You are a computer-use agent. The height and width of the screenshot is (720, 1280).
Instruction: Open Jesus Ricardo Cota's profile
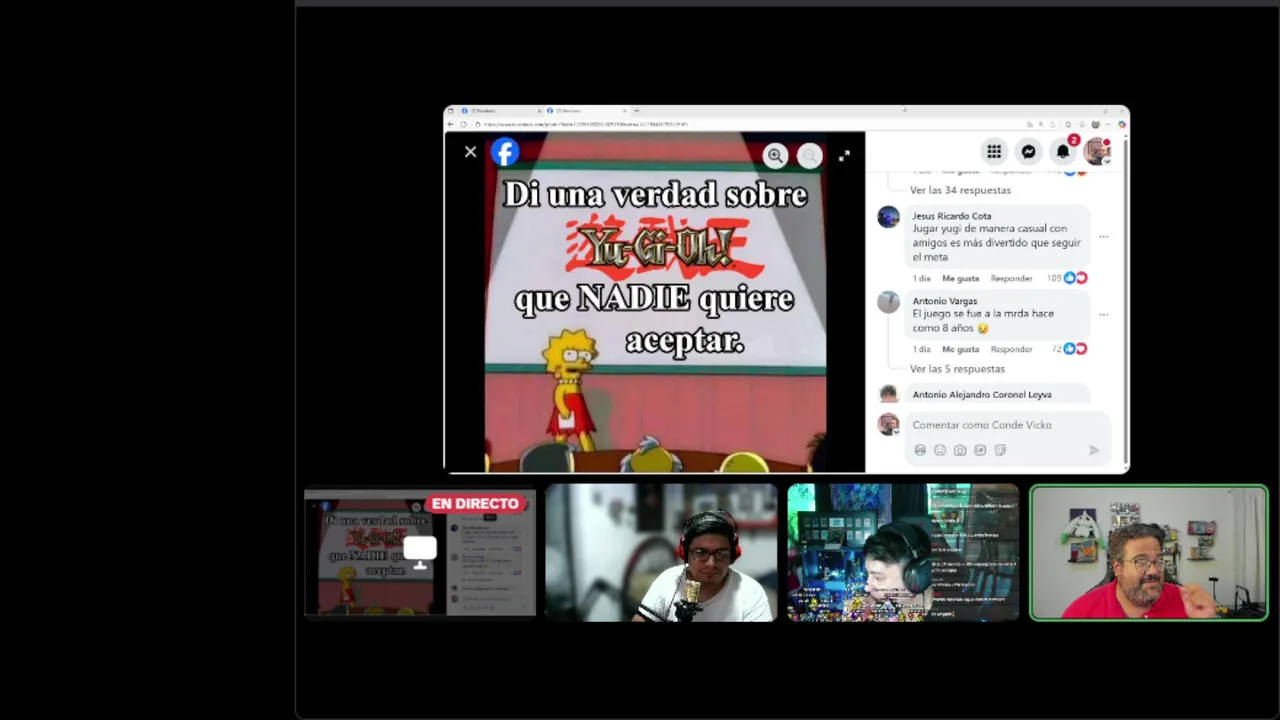tap(952, 216)
